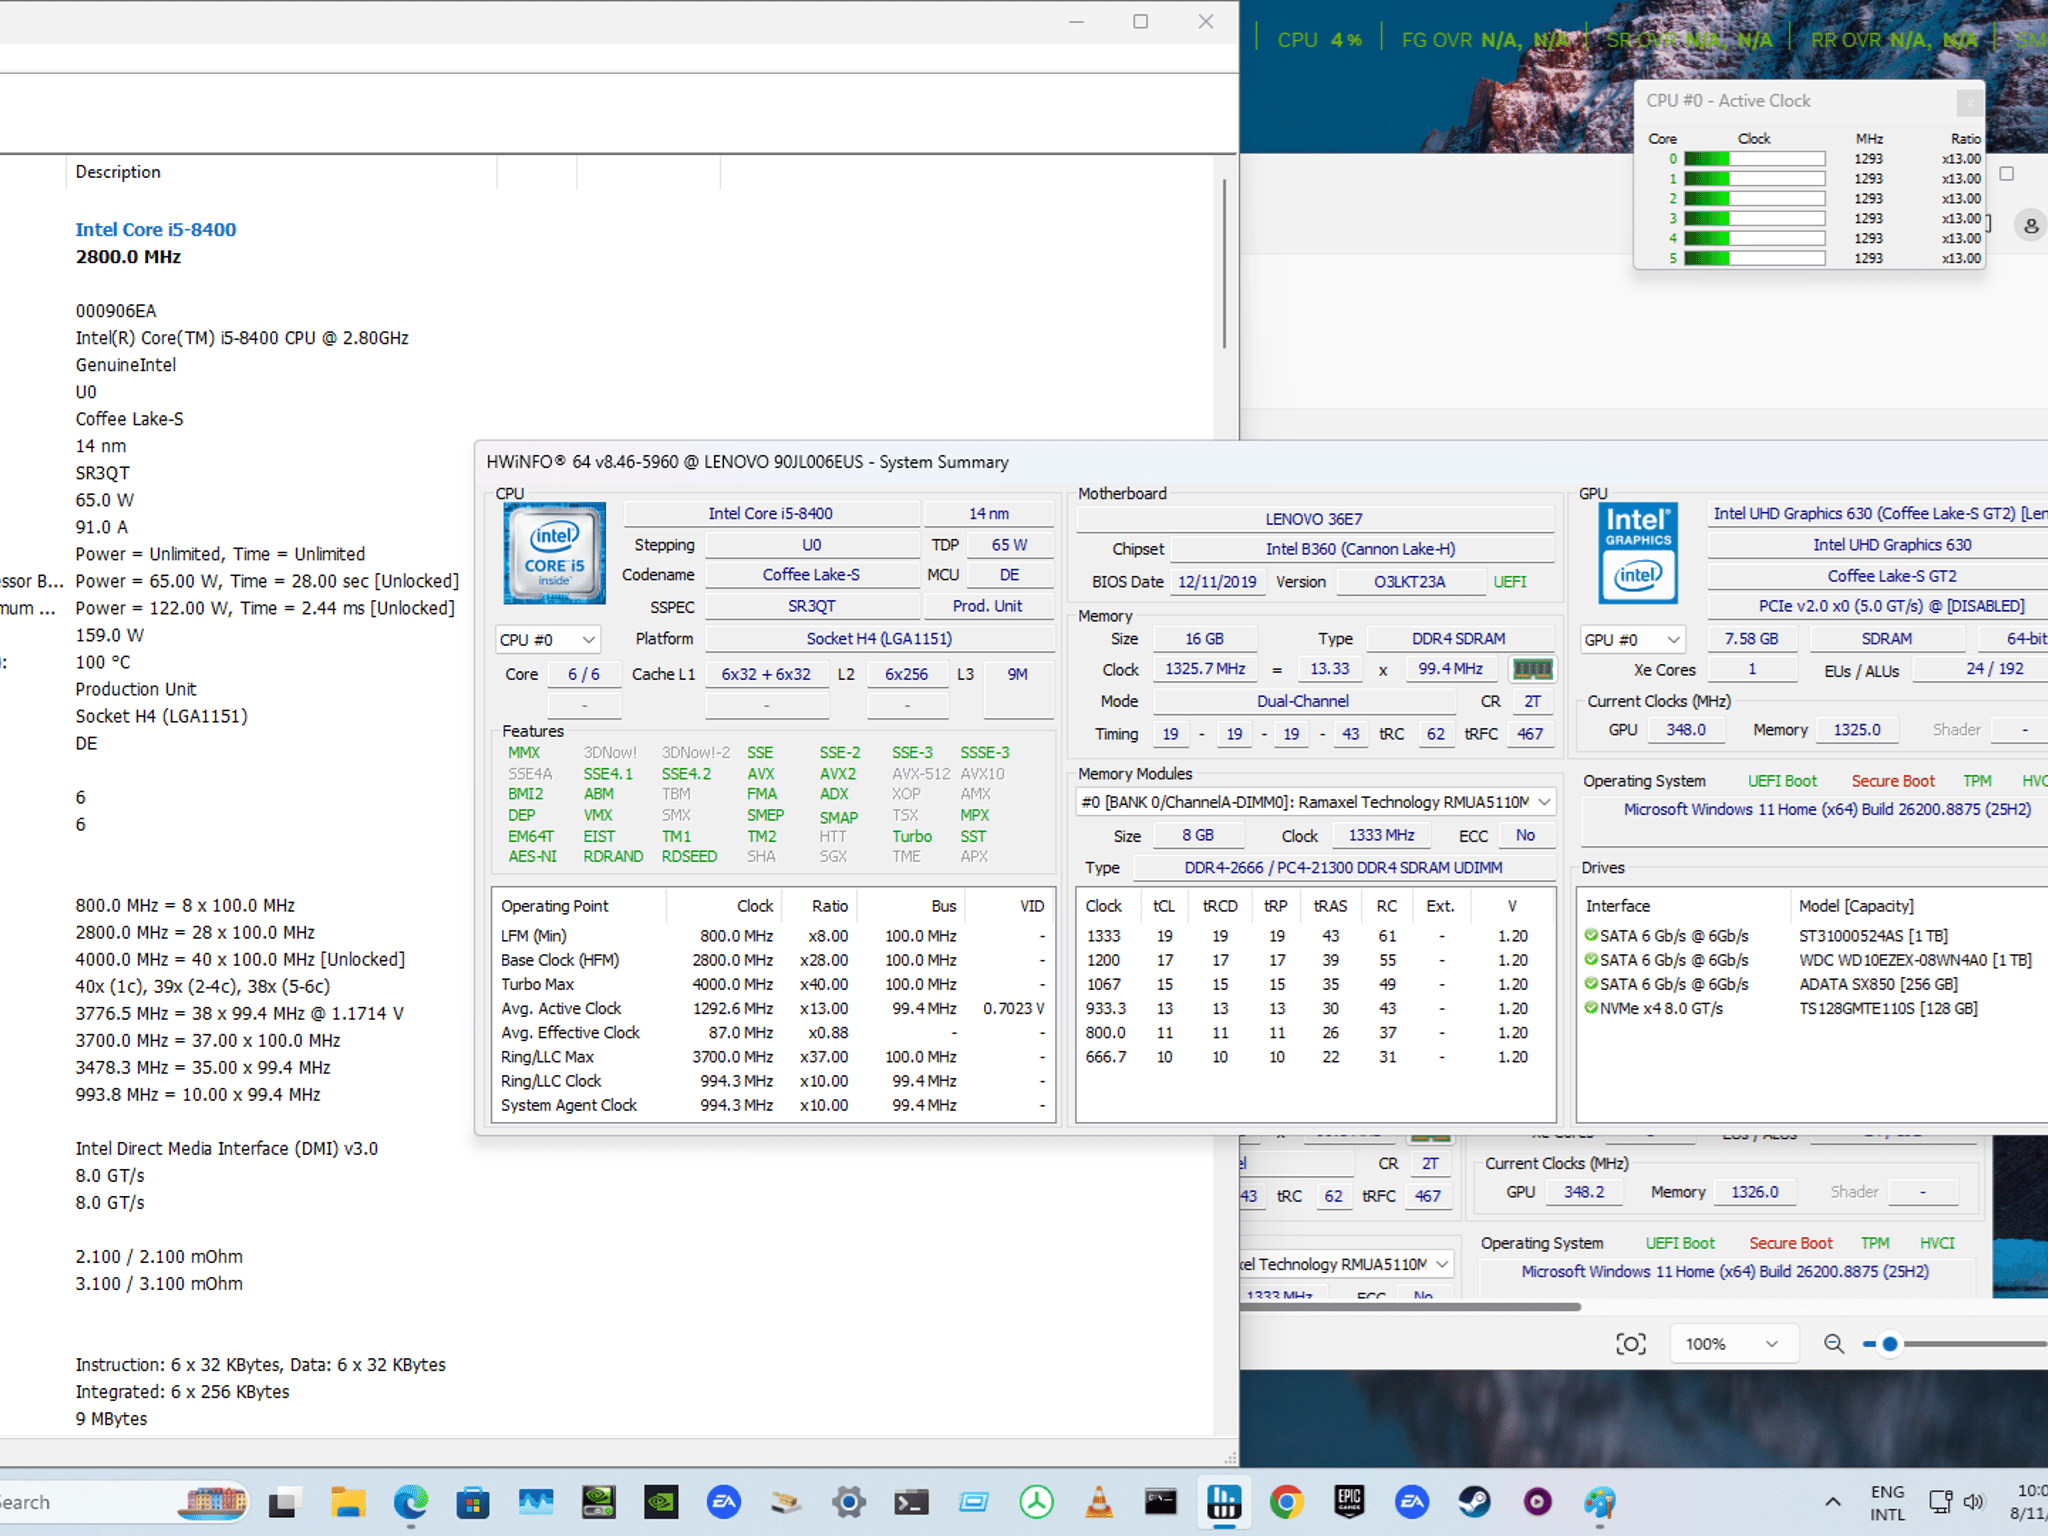Viewport: 2048px width, 1536px height.
Task: Click the DDR4-2666 / PC4-21300 module type field
Action: pyautogui.click(x=1343, y=868)
